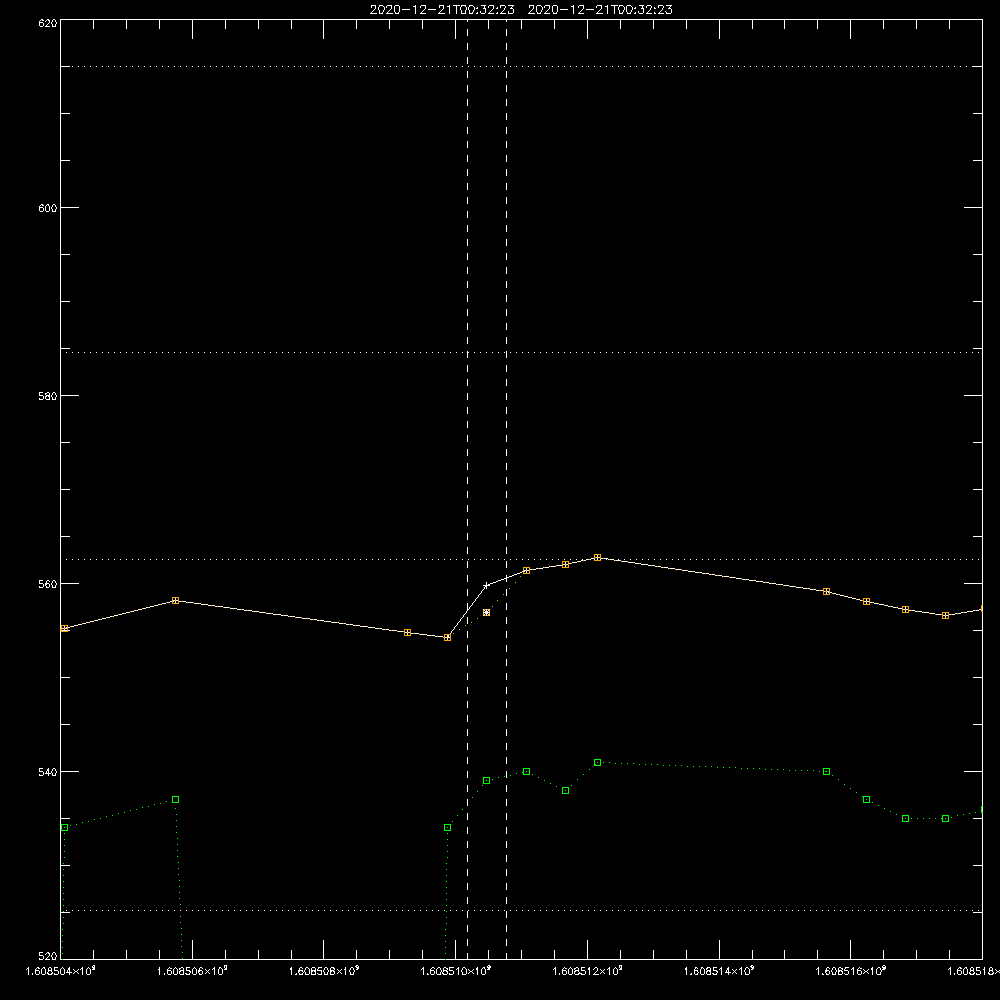The width and height of the screenshot is (1000, 1000).
Task: Pick the lowest orange data marker near 554
Action: pyautogui.click(x=448, y=637)
